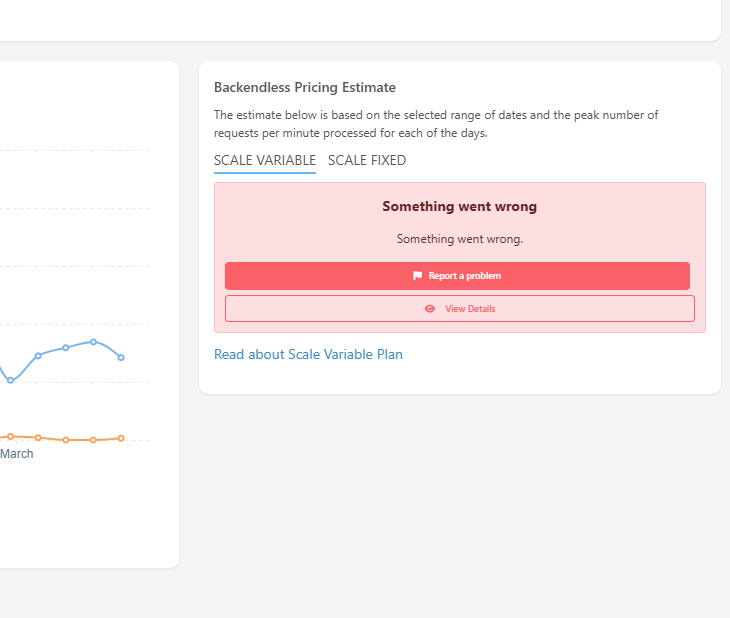Open the View Details outlined button
The width and height of the screenshot is (730, 618).
(460, 309)
